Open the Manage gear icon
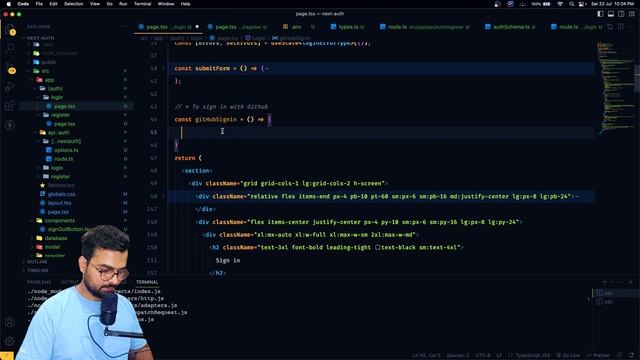This screenshot has height=360, width=640. [10, 340]
